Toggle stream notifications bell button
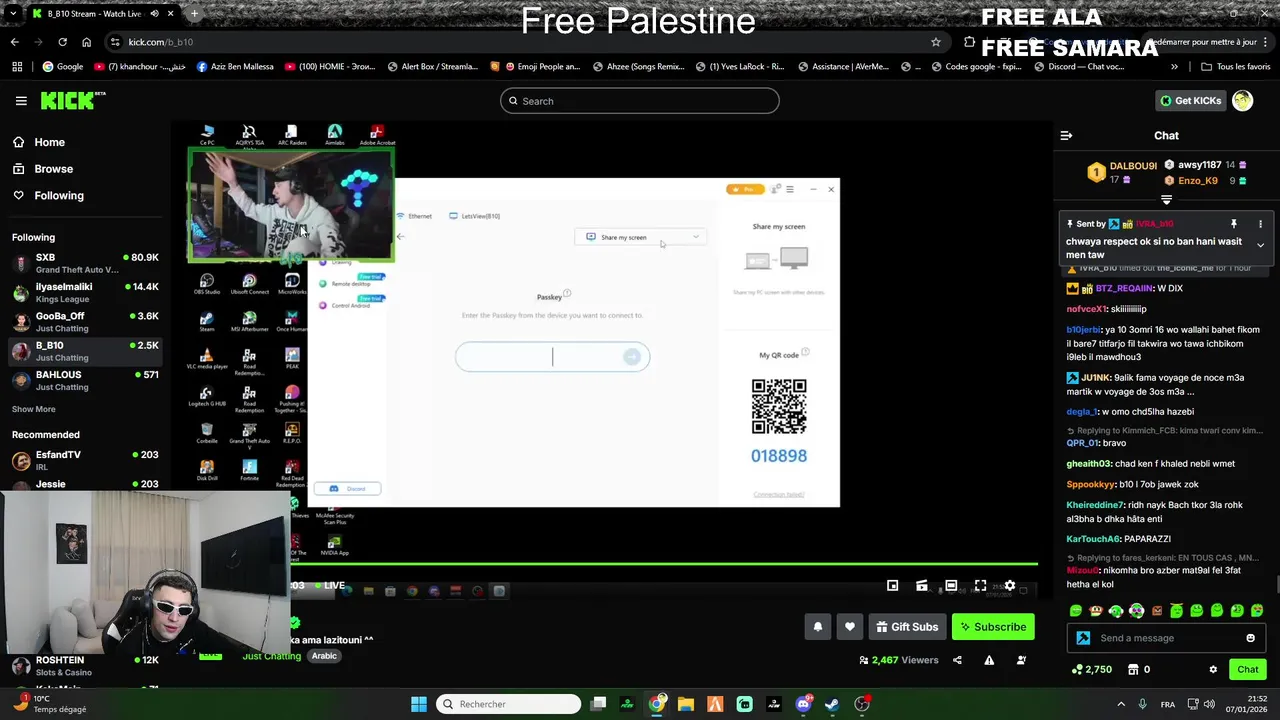 pos(817,627)
